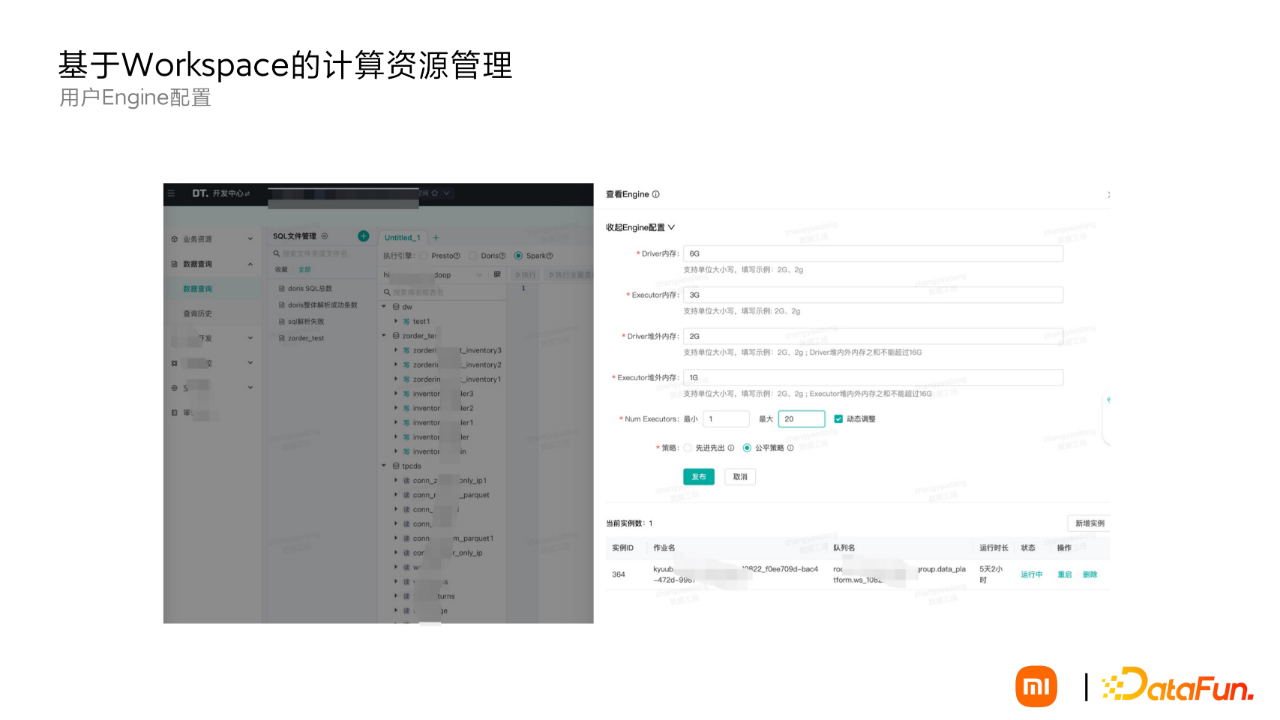Show the 收藏 file filter

282,270
